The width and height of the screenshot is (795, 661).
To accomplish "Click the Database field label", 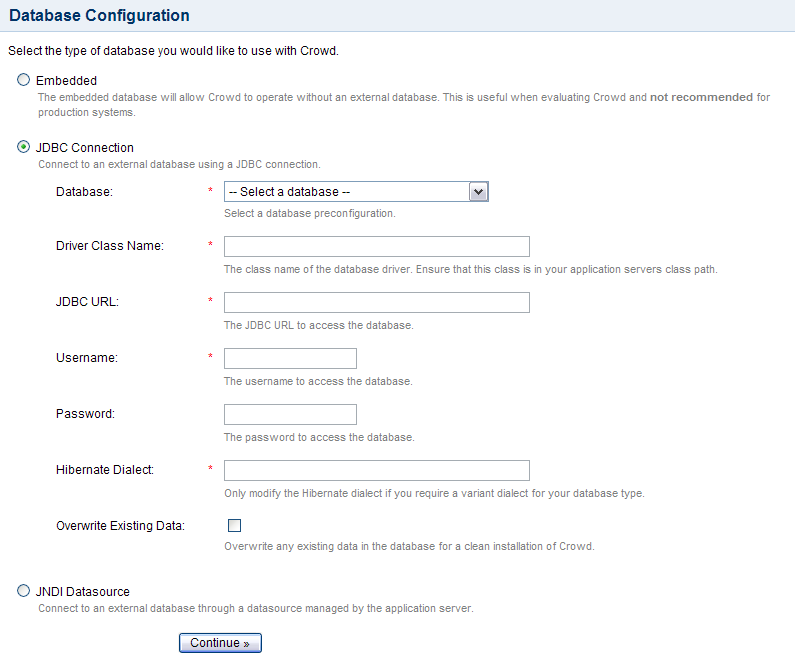I will pos(84,192).
